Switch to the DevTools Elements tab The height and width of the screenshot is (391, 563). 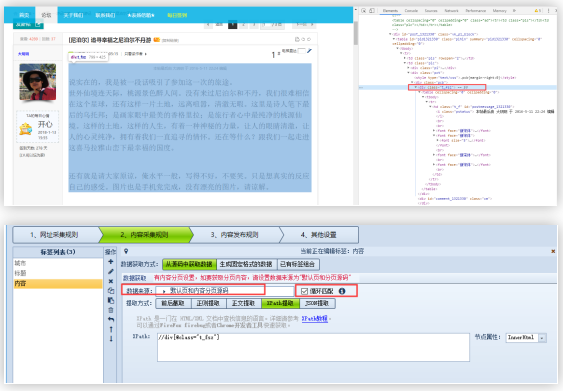click(x=390, y=11)
